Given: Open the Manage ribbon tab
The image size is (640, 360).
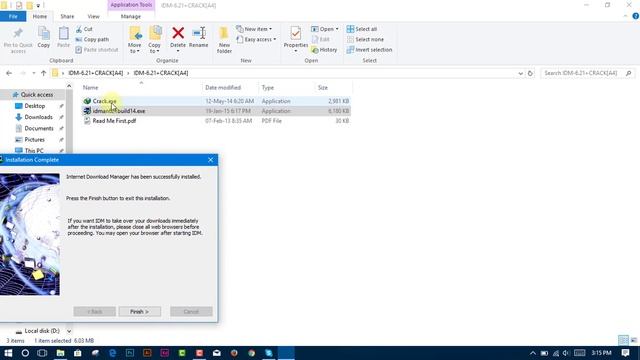Looking at the screenshot, I should [131, 16].
